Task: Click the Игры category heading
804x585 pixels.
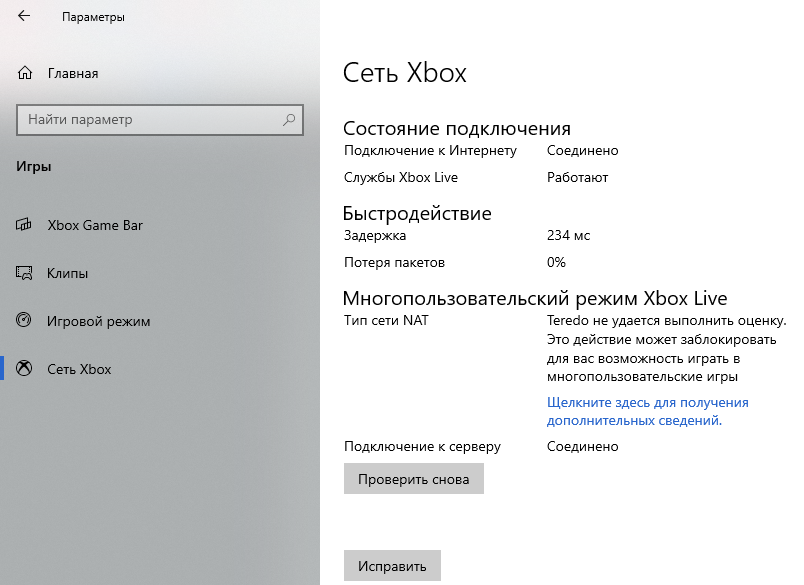Action: coord(34,167)
